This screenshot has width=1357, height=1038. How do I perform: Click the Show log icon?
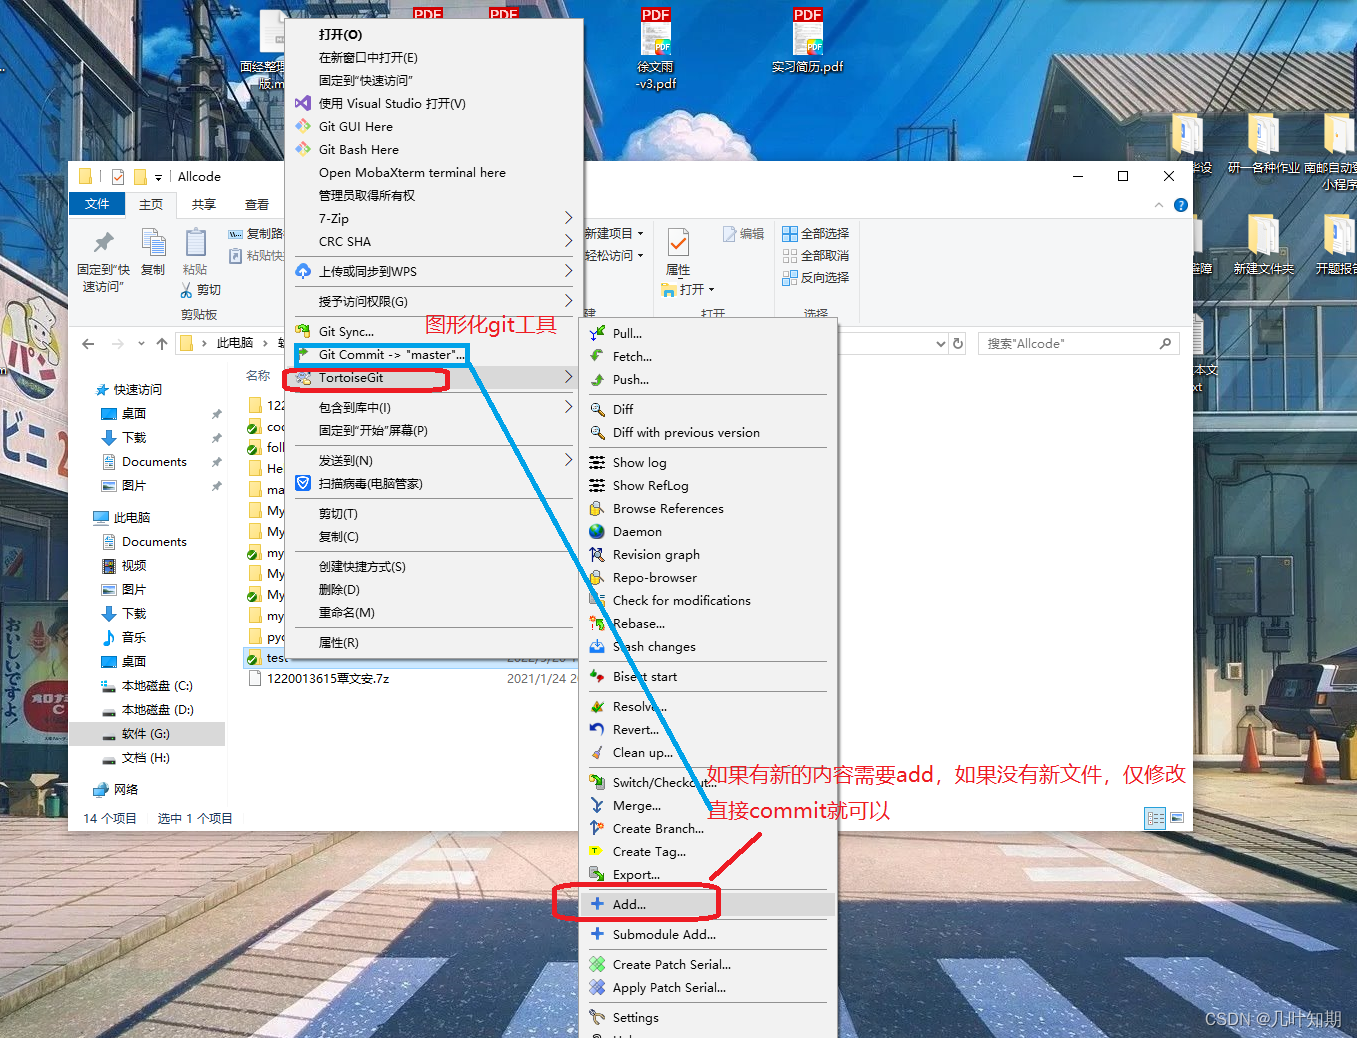click(x=597, y=462)
